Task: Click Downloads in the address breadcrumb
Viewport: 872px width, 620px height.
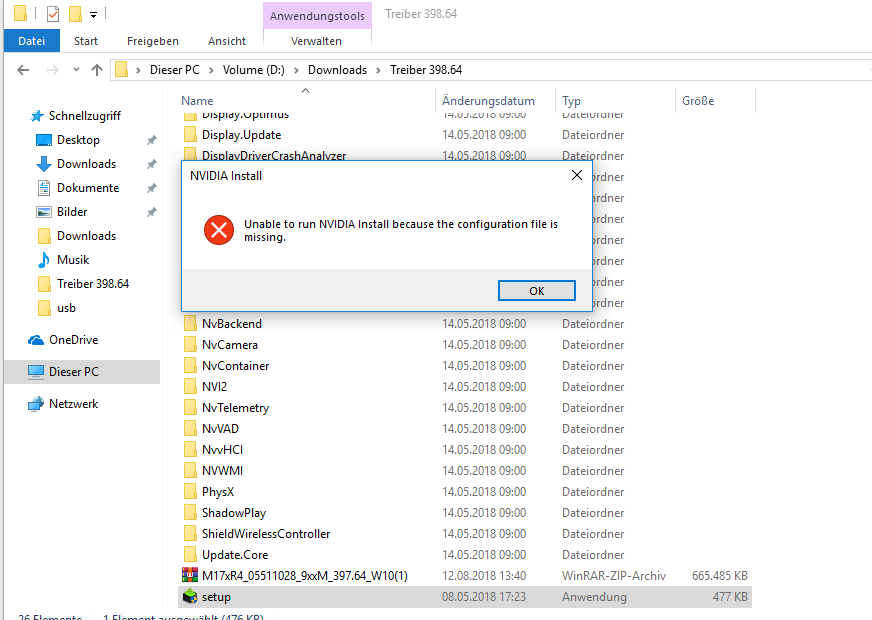Action: (337, 70)
